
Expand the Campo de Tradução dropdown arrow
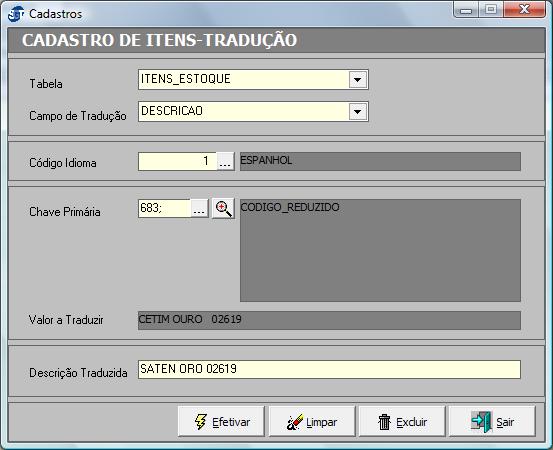click(358, 112)
